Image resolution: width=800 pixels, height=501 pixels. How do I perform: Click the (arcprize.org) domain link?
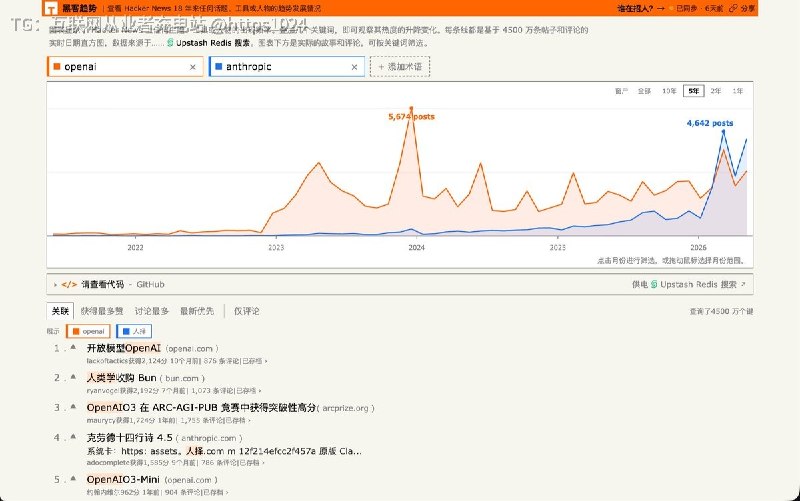(348, 408)
